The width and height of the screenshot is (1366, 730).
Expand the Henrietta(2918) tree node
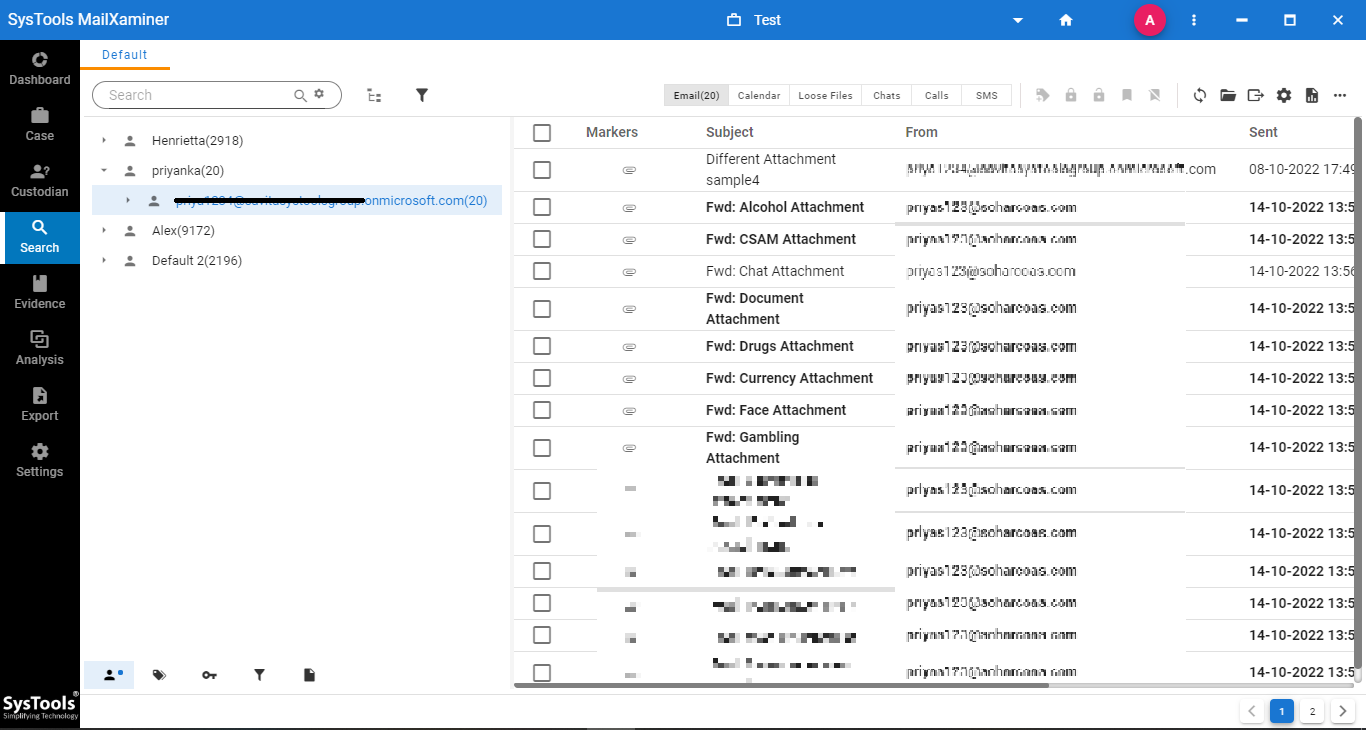point(104,141)
